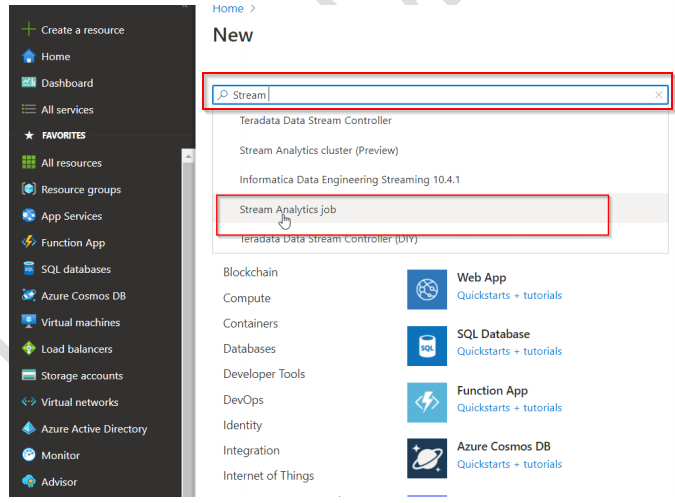Click the Create a resource plus icon

[28, 30]
